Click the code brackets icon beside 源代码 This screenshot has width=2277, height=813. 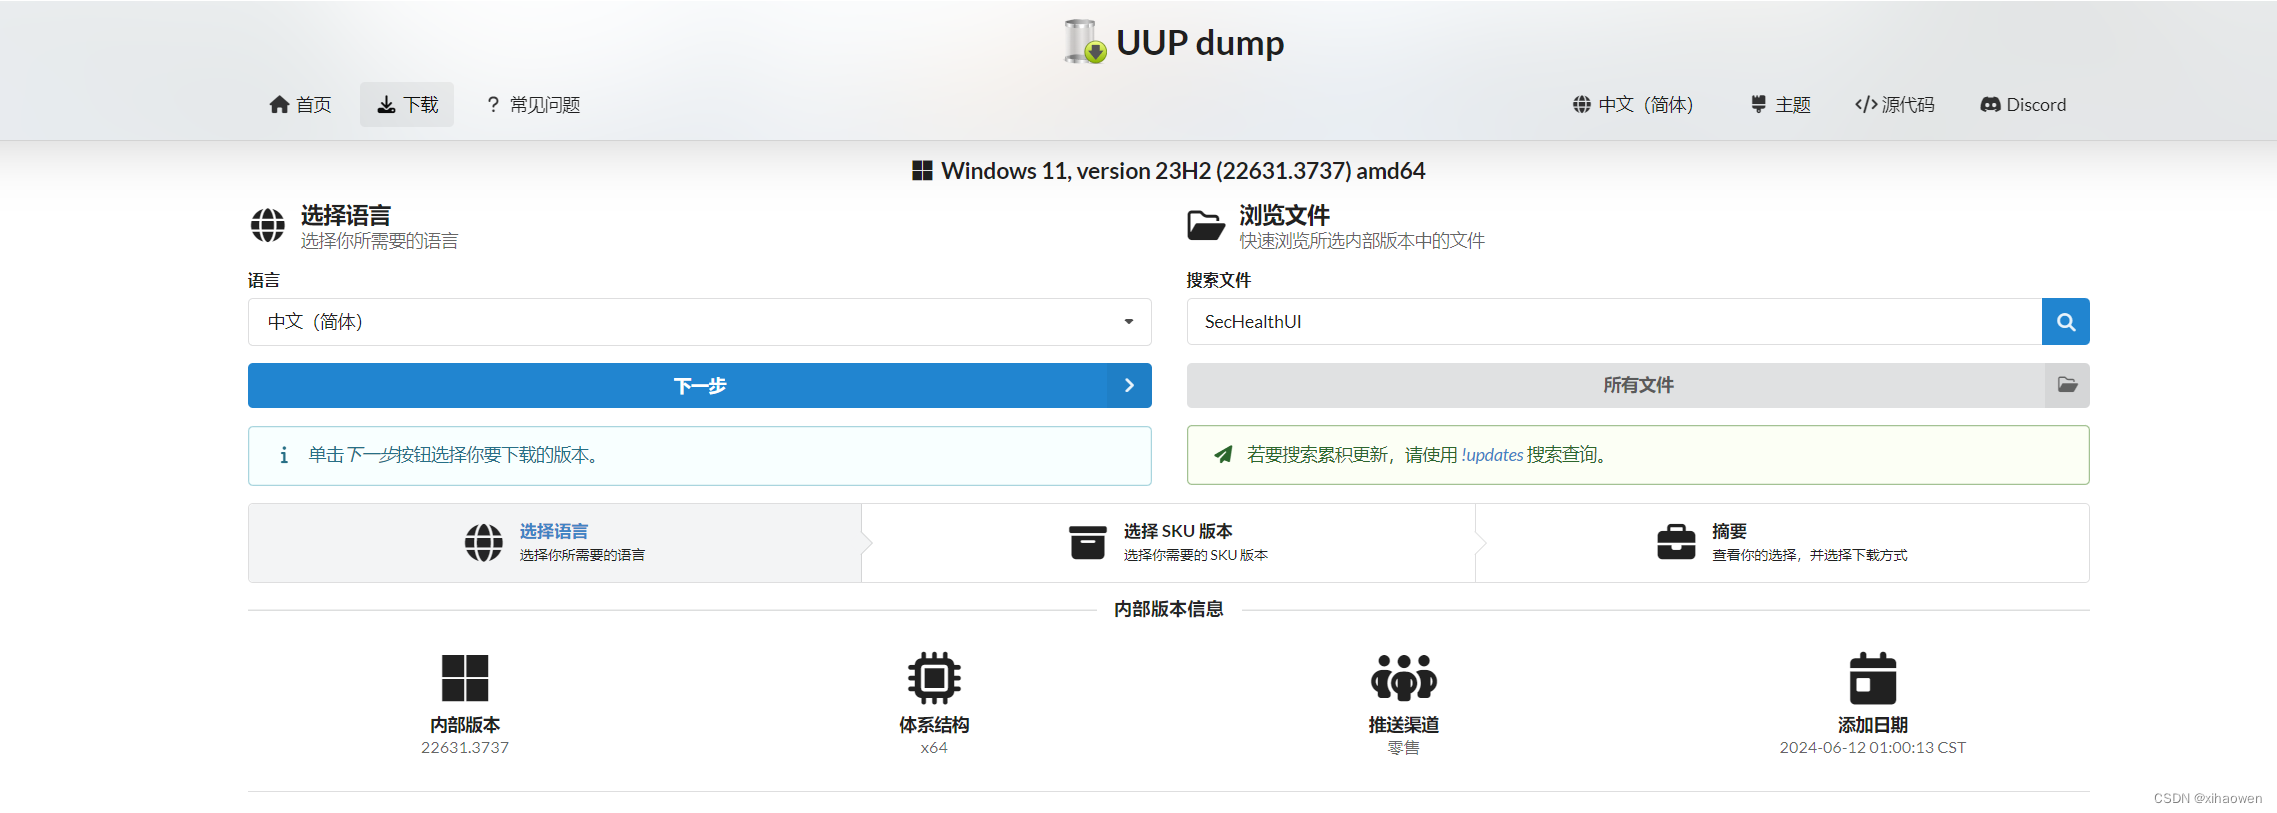coord(1866,104)
